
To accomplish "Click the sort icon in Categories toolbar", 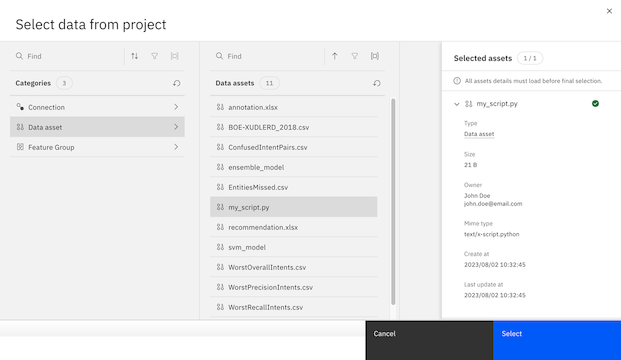I will point(135,56).
